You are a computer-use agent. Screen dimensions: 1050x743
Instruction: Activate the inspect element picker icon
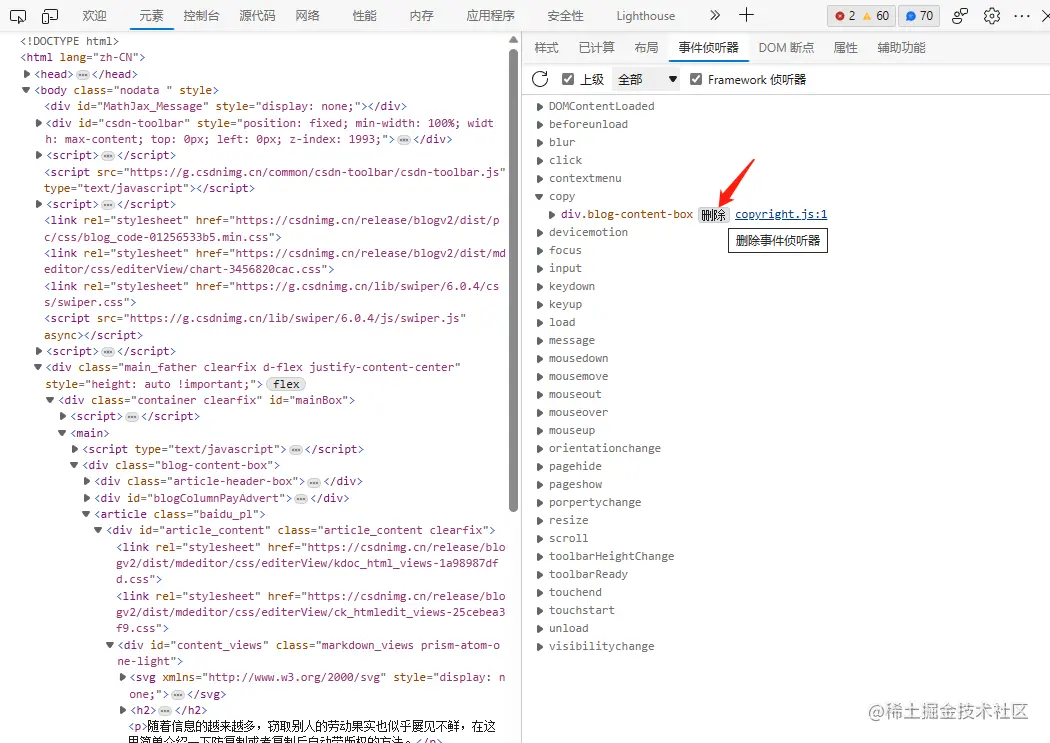point(18,16)
